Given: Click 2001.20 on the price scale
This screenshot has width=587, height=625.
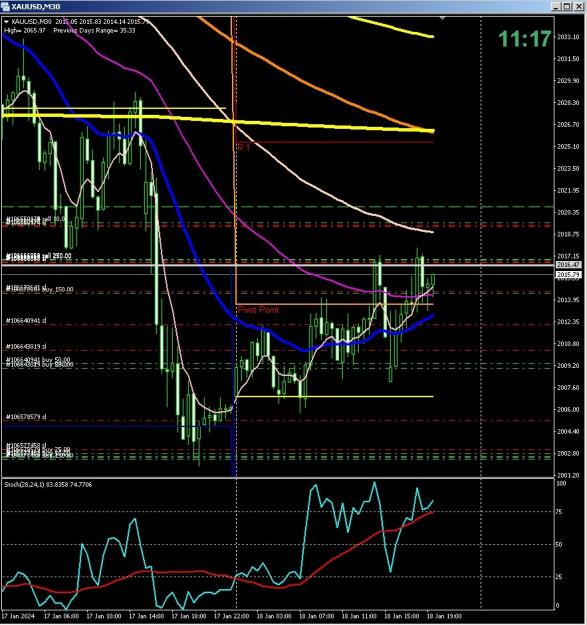Looking at the screenshot, I should [568, 475].
